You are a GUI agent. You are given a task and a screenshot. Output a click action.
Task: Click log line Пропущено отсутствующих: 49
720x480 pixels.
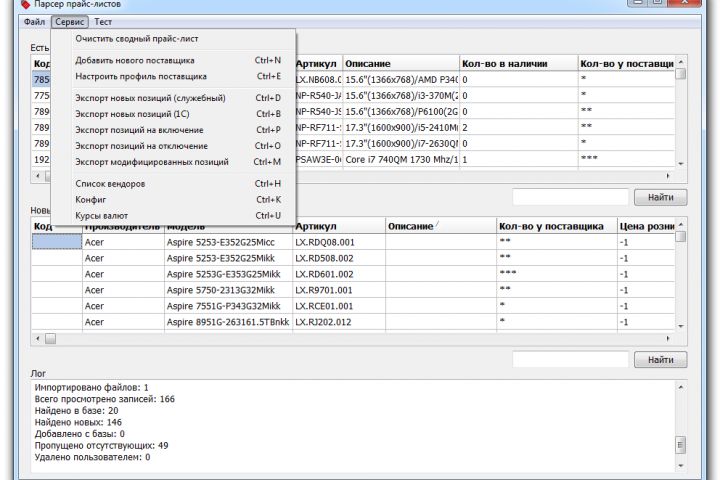(x=101, y=446)
